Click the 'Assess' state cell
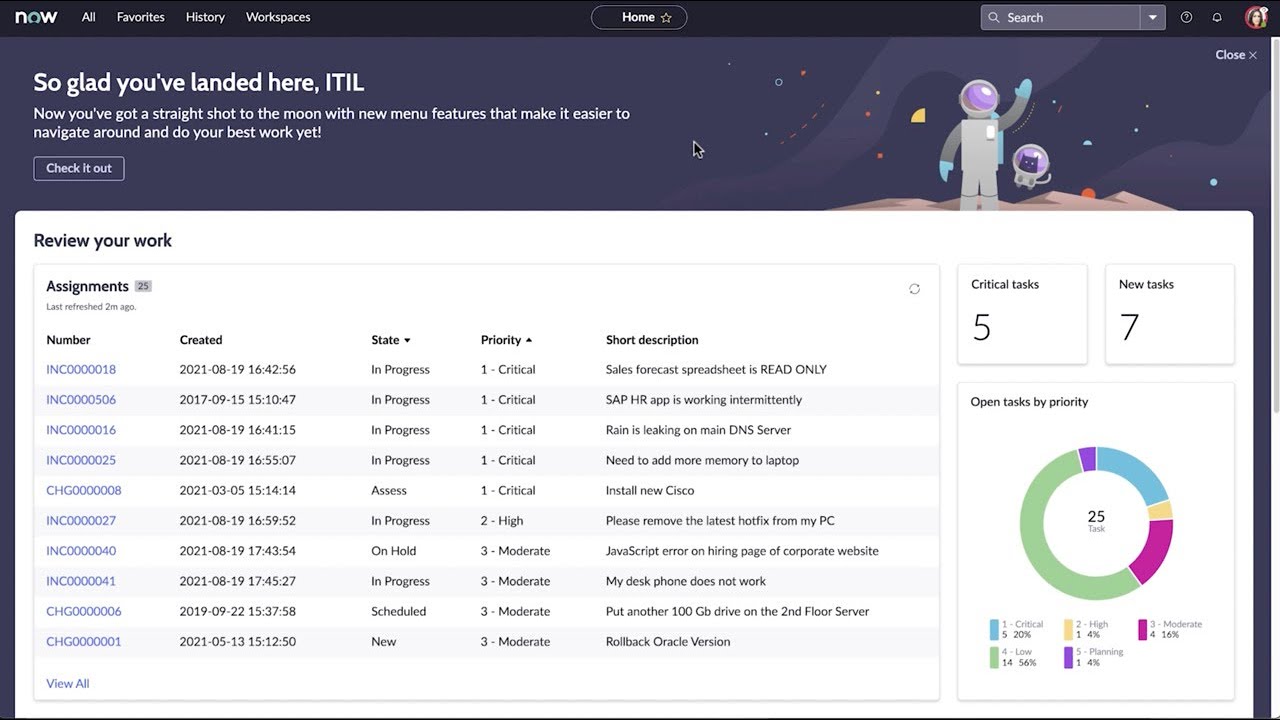1280x720 pixels. [x=389, y=490]
